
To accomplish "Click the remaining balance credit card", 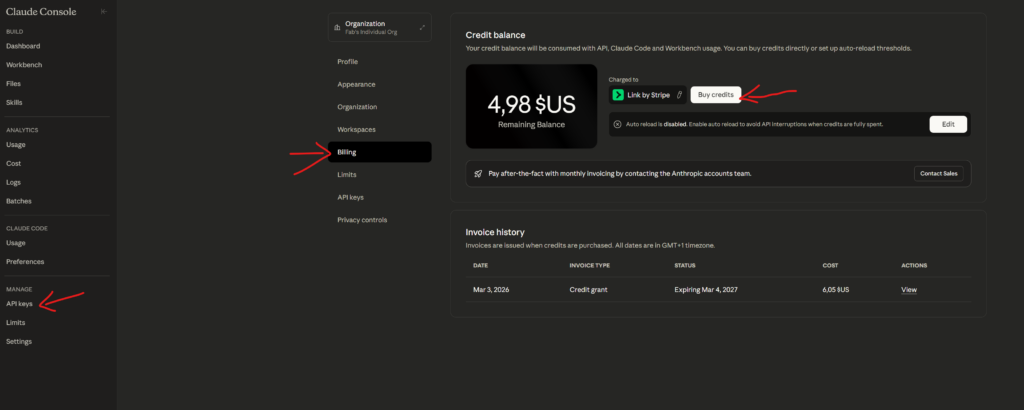I will coord(532,106).
